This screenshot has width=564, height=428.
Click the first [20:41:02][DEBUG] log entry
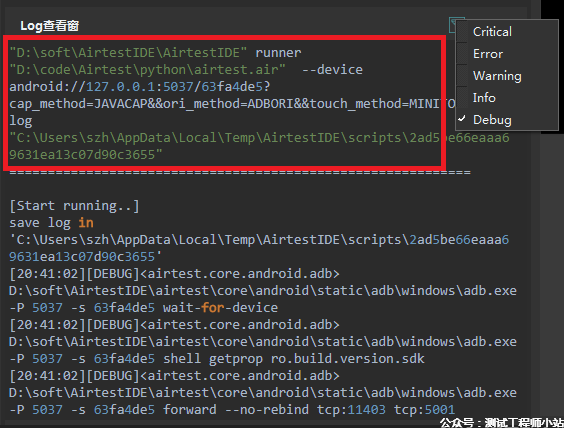coord(174,274)
